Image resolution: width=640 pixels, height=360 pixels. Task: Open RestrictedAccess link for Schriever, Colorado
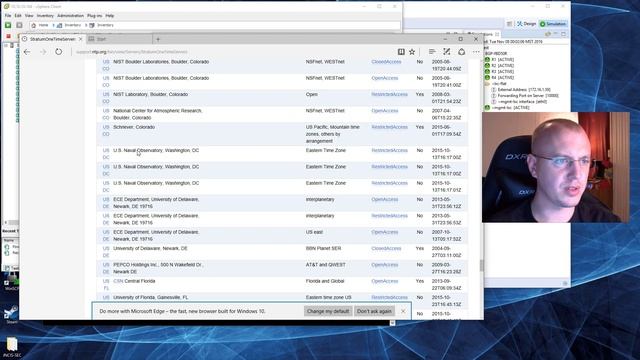[389, 127]
